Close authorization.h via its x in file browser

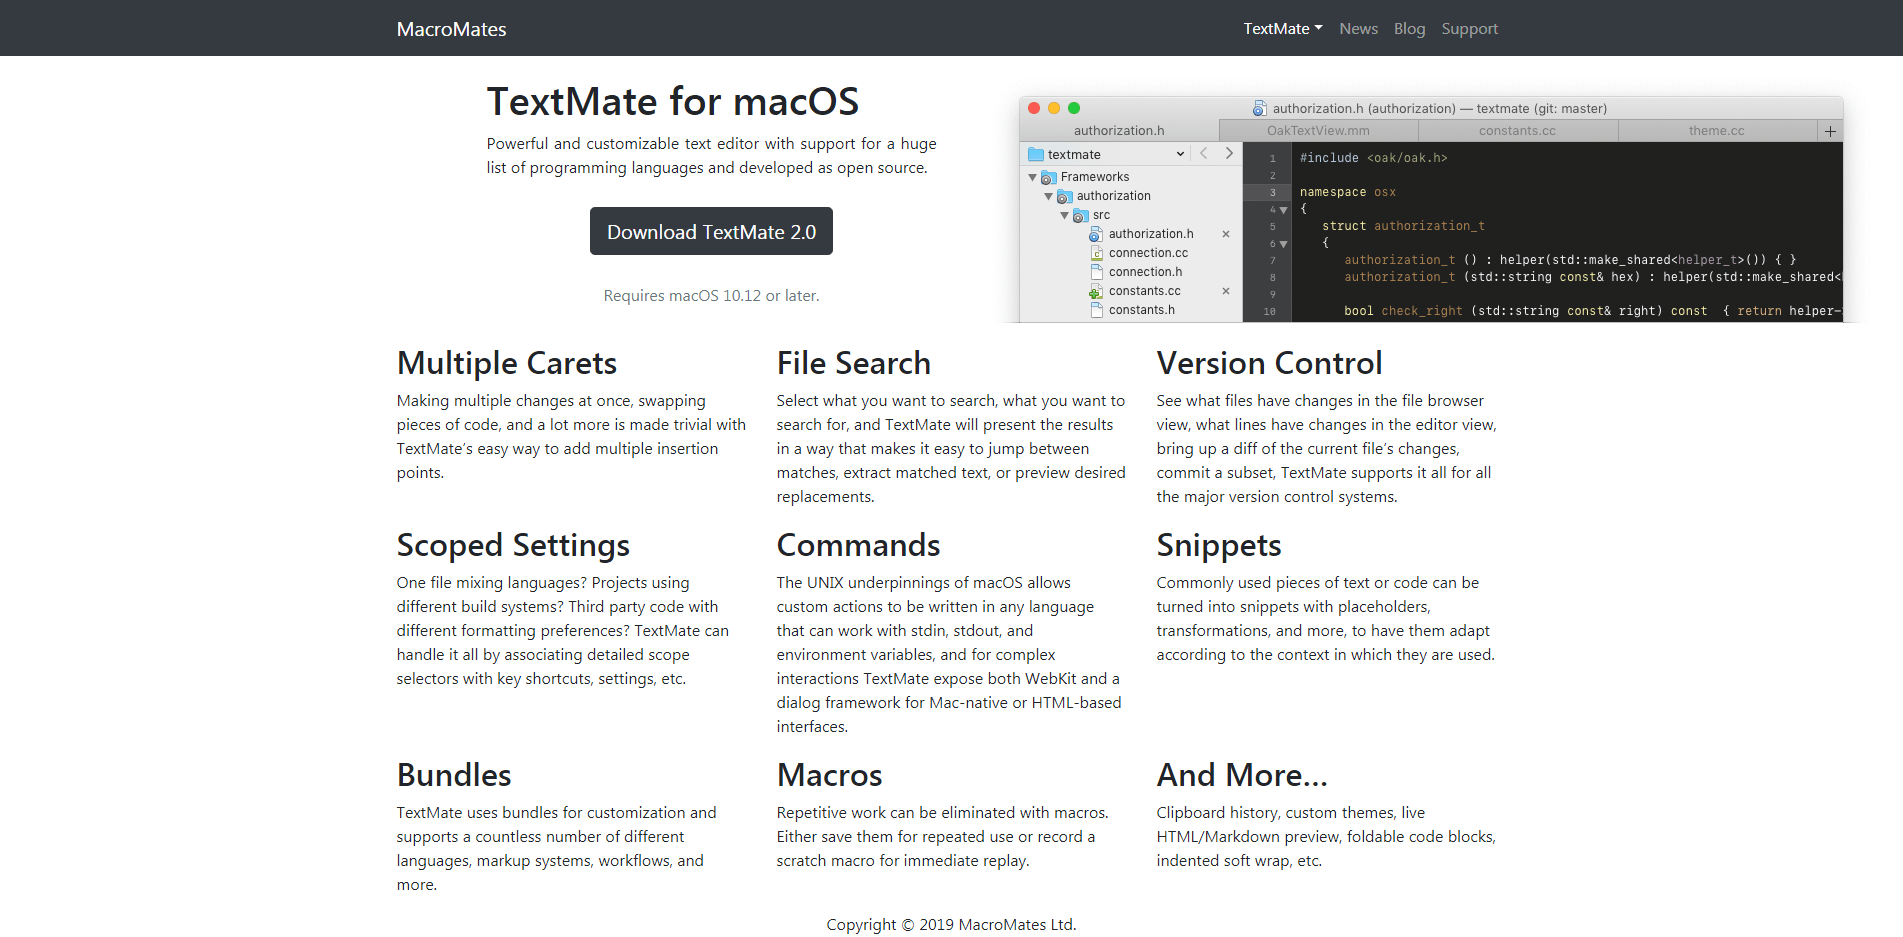(1225, 234)
